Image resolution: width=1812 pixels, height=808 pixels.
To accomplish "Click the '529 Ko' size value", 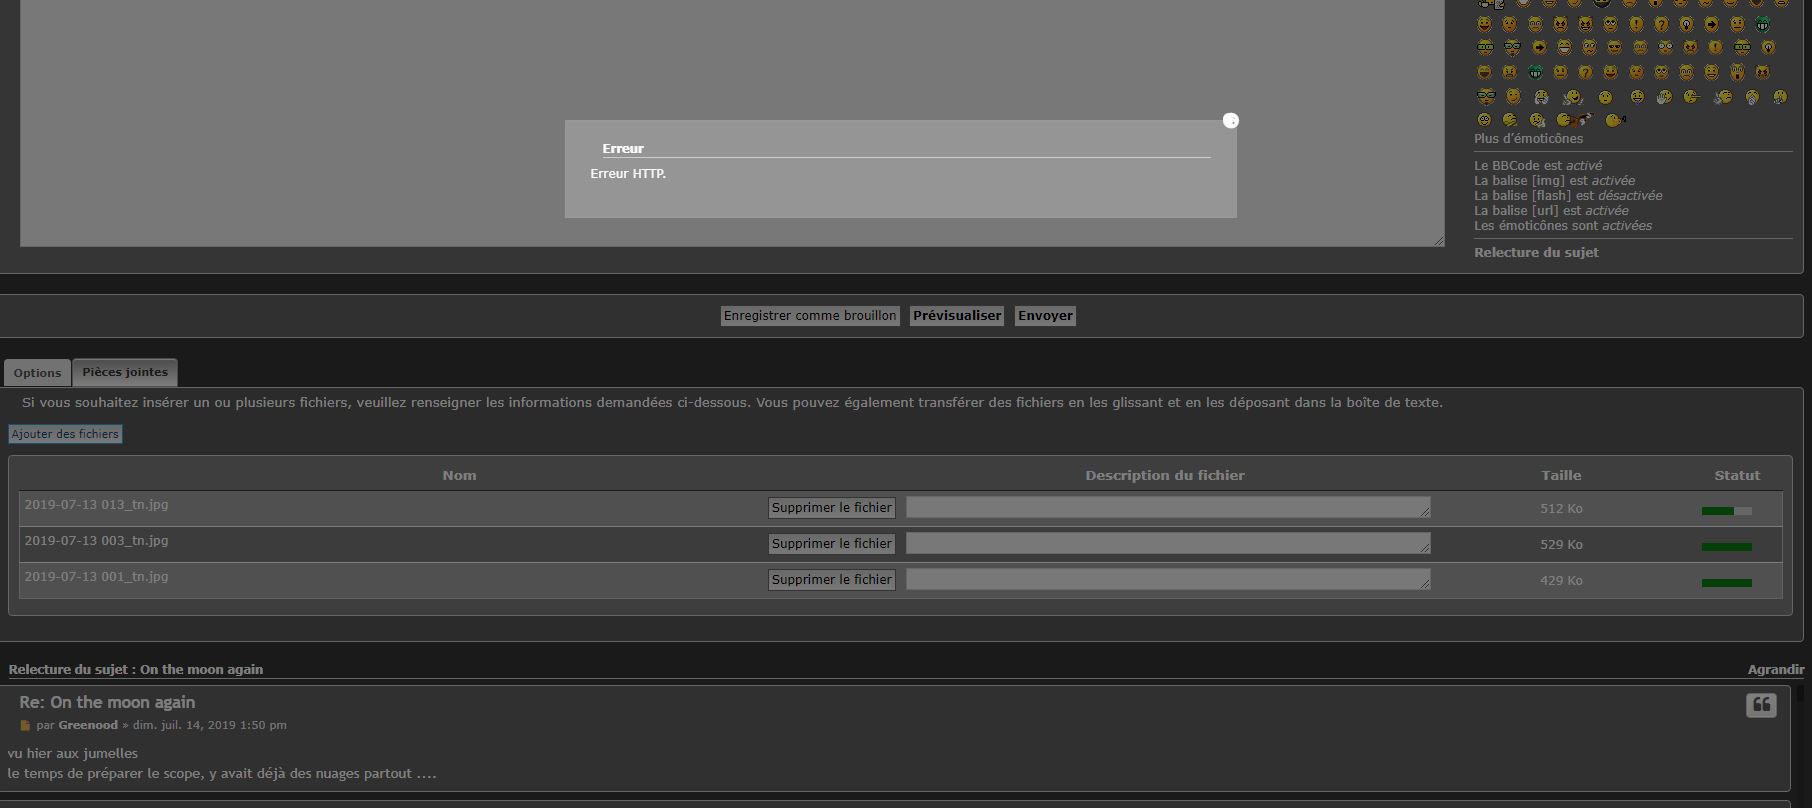I will pyautogui.click(x=1561, y=545).
